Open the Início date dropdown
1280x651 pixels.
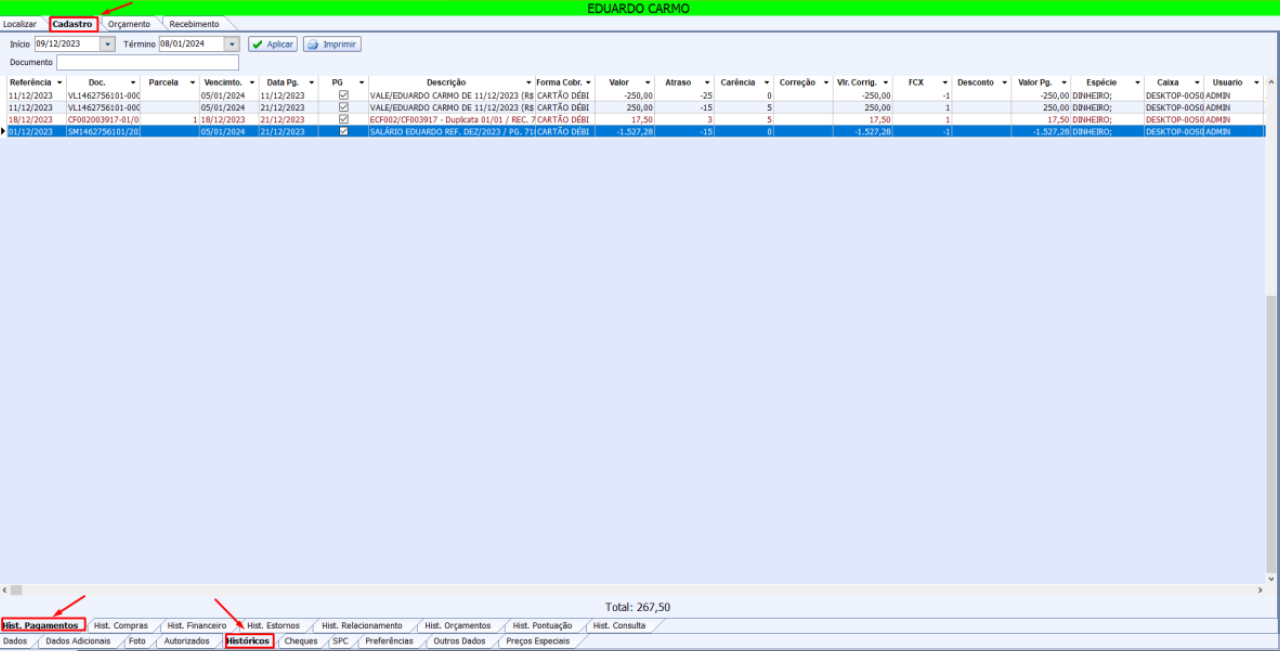[x=107, y=44]
